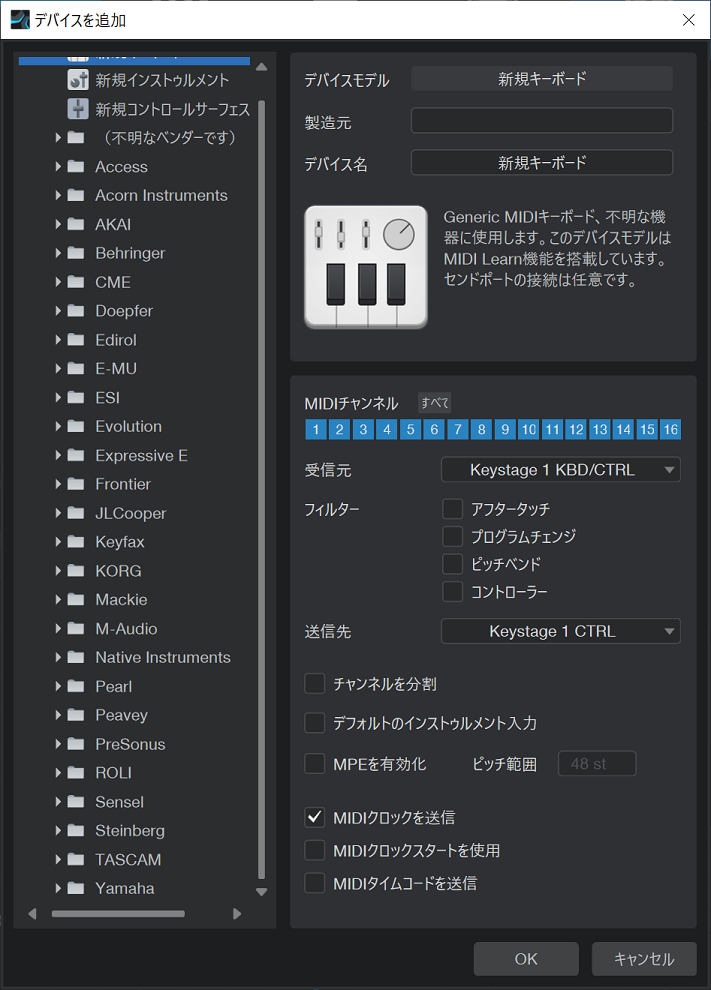
Task: Click the generic MIDI keyboard device image
Action: coord(366,267)
